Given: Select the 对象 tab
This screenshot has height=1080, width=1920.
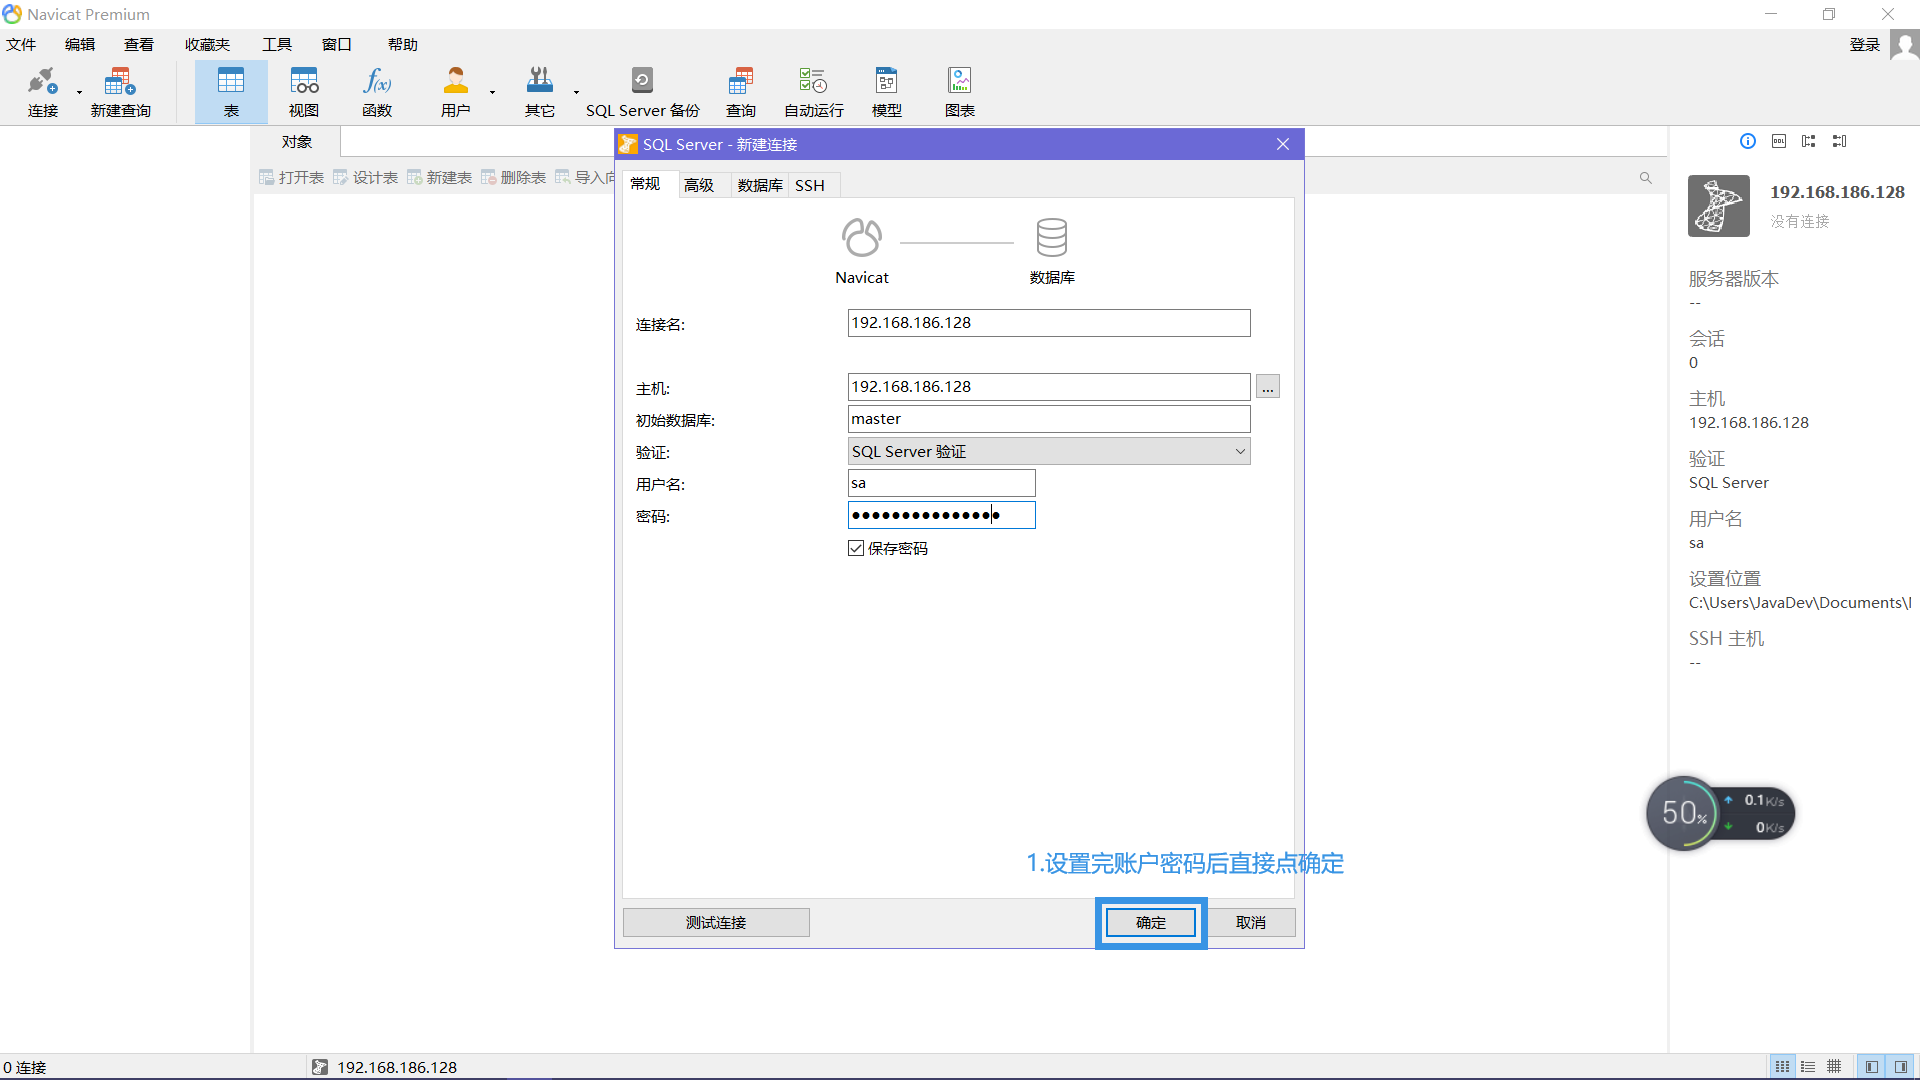Looking at the screenshot, I should click(297, 142).
